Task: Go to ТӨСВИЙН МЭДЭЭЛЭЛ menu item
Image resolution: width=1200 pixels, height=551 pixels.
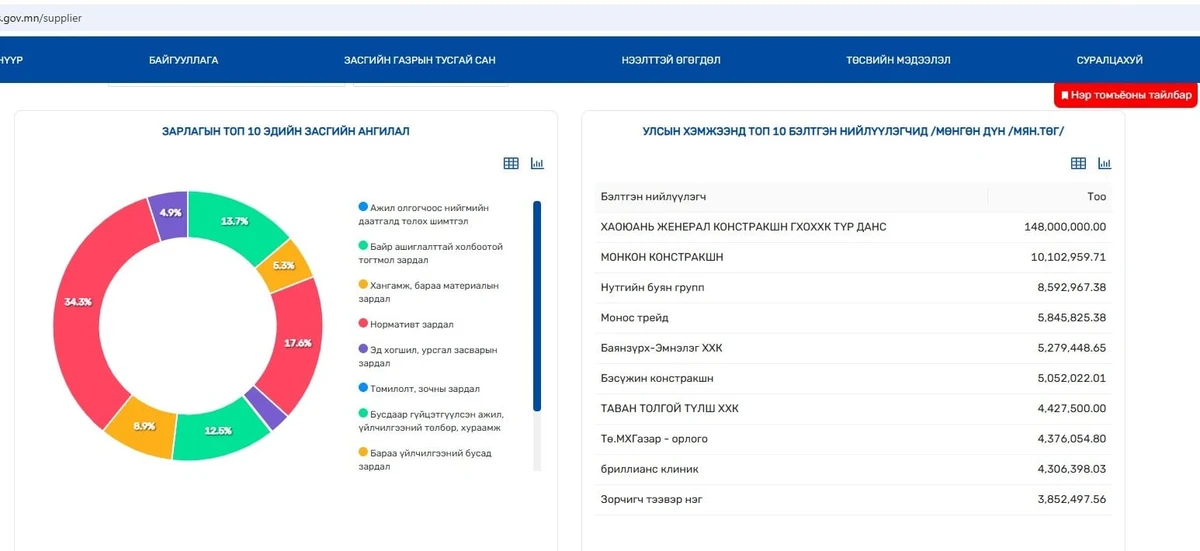Action: 898,60
